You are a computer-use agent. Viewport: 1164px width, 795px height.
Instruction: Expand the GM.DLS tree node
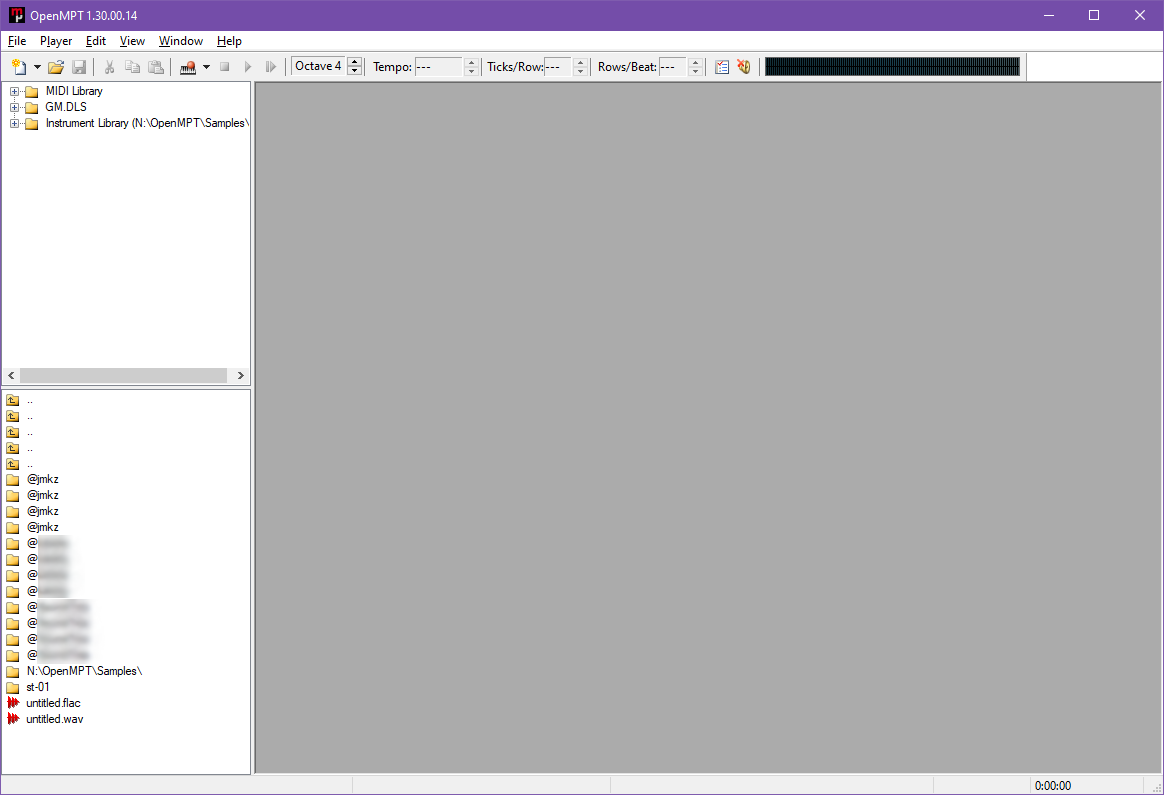[14, 108]
